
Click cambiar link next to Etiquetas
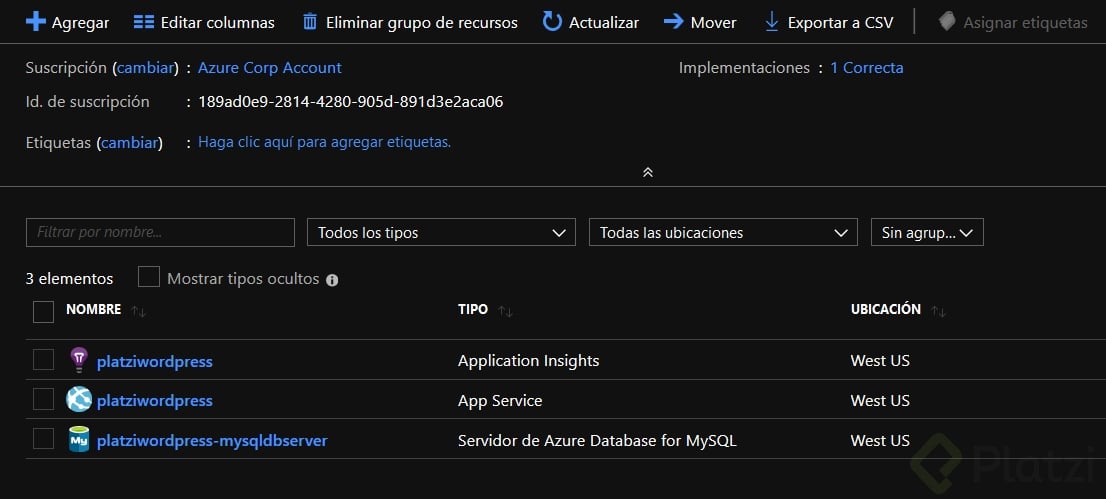[130, 143]
